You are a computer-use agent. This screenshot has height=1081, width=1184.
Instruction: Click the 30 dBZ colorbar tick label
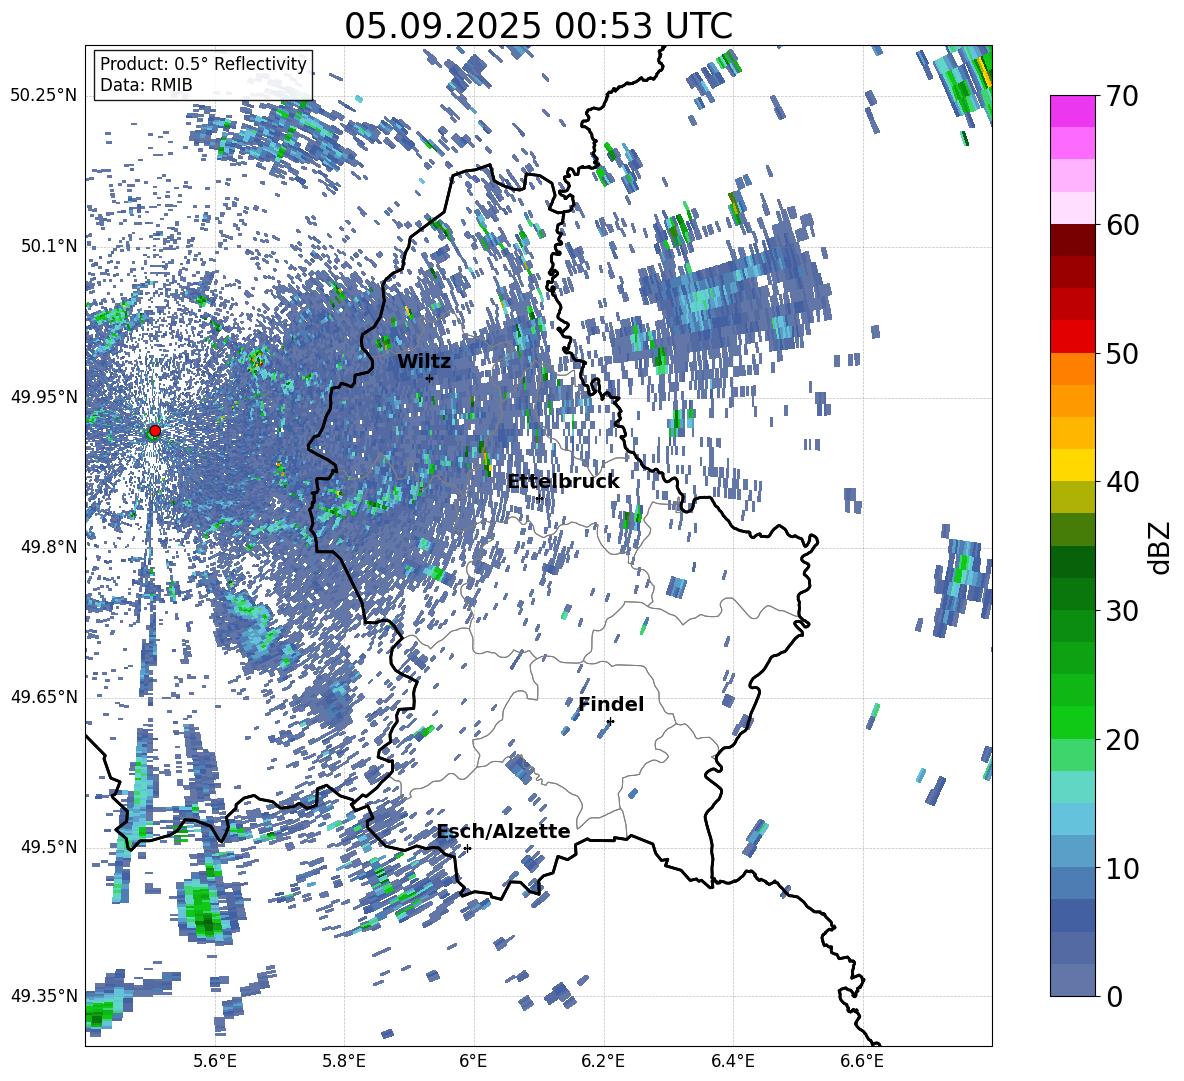pyautogui.click(x=1122, y=611)
